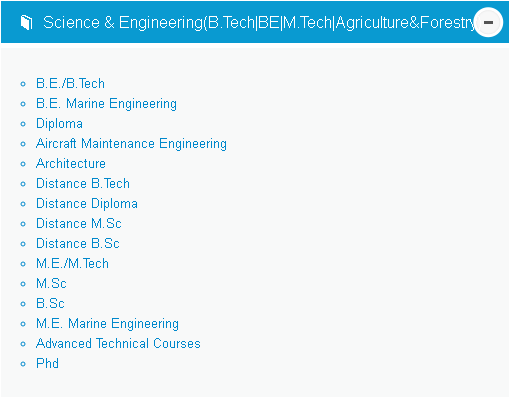Screen dimensions: 512x400
Task: Open M.E. Marine Engineering link
Action: [107, 324]
